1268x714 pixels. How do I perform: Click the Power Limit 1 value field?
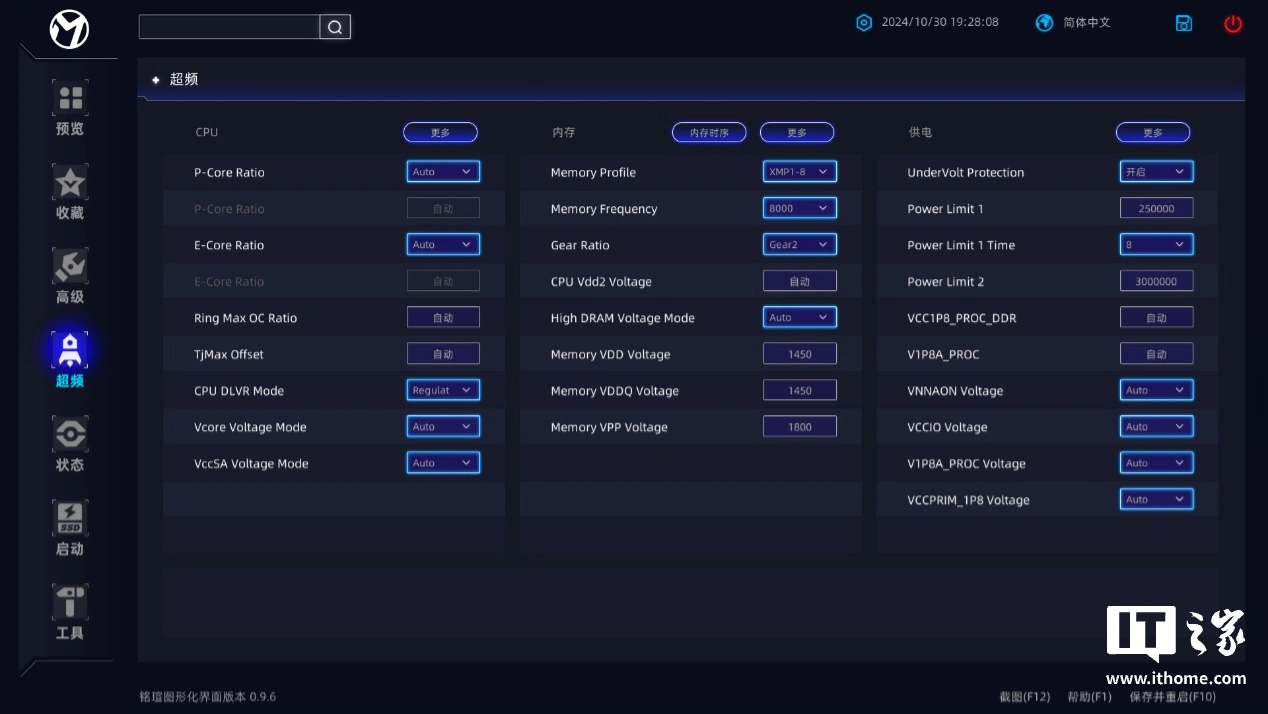(1156, 209)
